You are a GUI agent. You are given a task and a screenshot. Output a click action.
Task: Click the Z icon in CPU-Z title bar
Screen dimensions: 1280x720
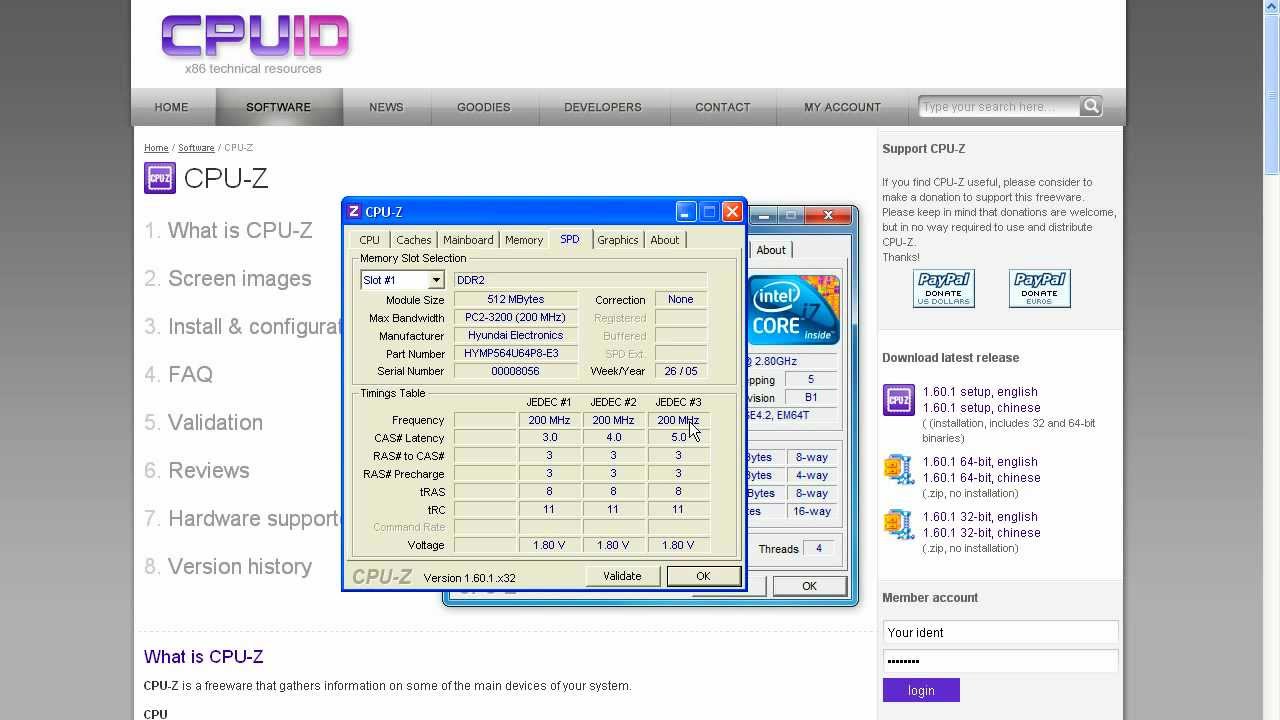click(354, 212)
